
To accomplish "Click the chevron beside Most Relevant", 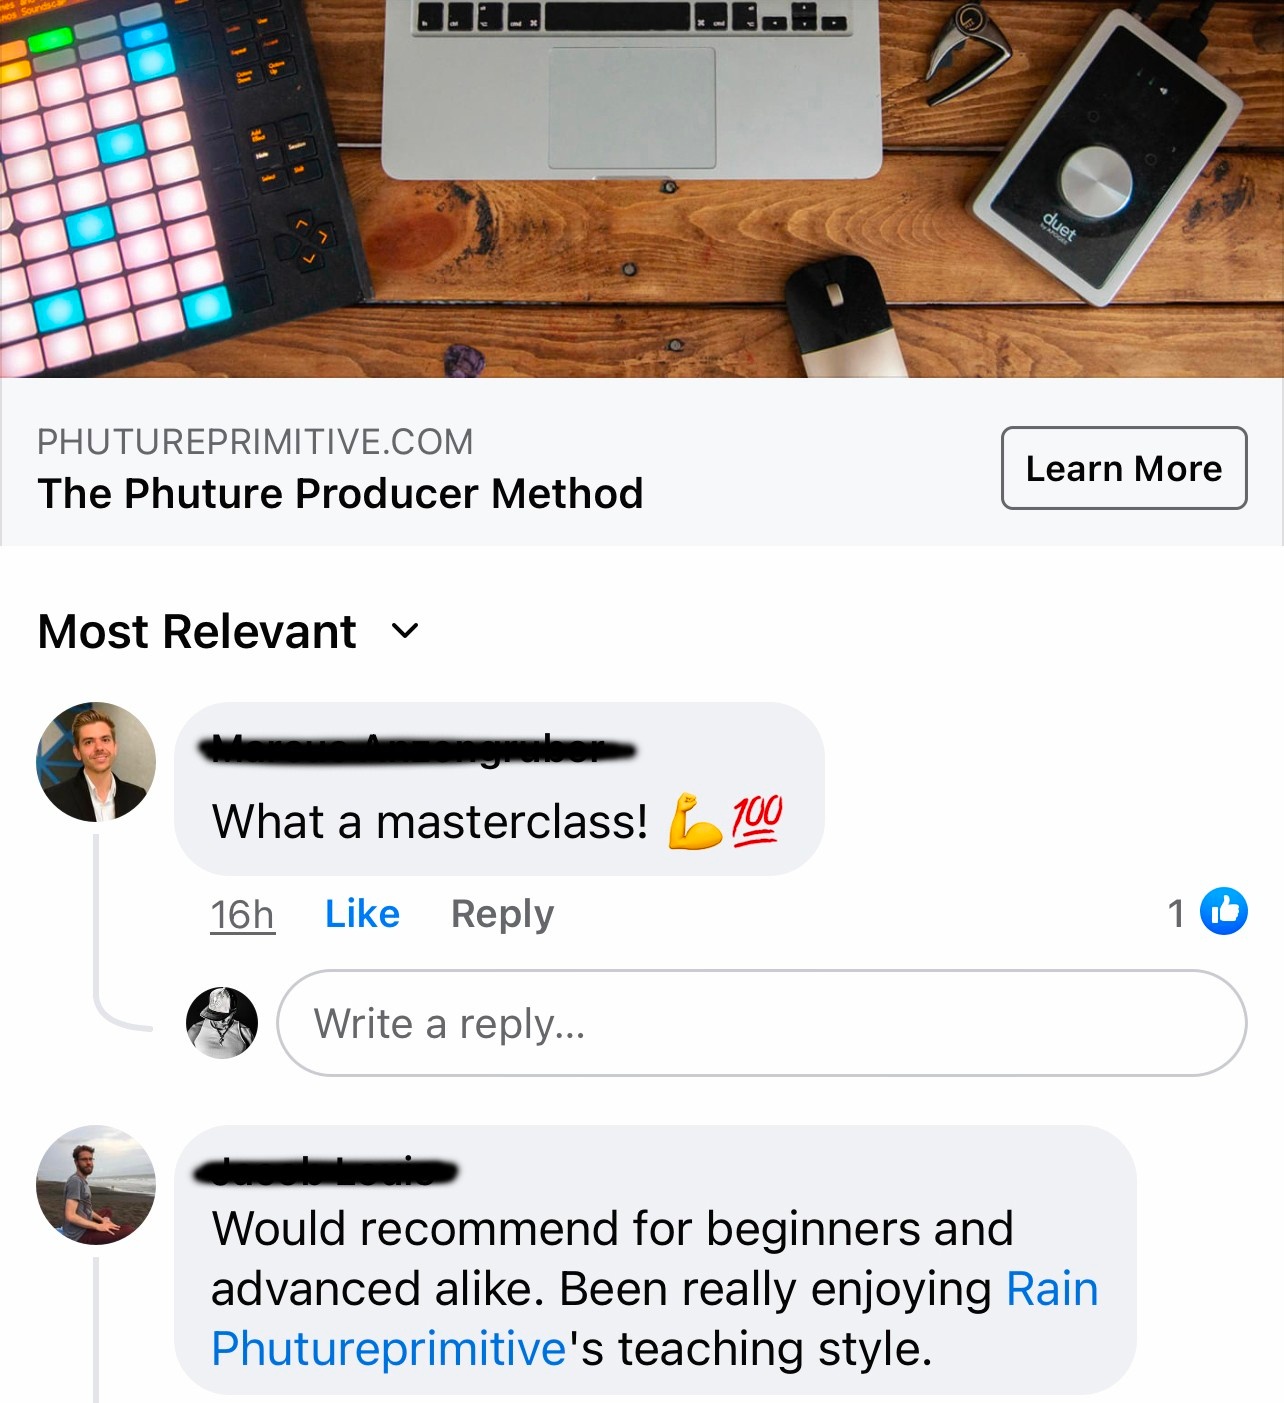I will click(404, 631).
